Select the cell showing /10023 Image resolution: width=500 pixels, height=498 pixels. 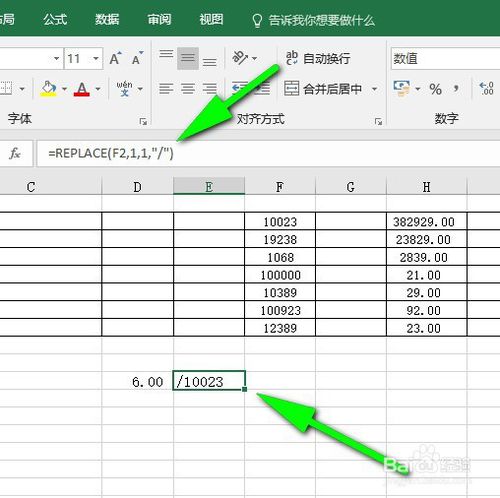click(209, 380)
